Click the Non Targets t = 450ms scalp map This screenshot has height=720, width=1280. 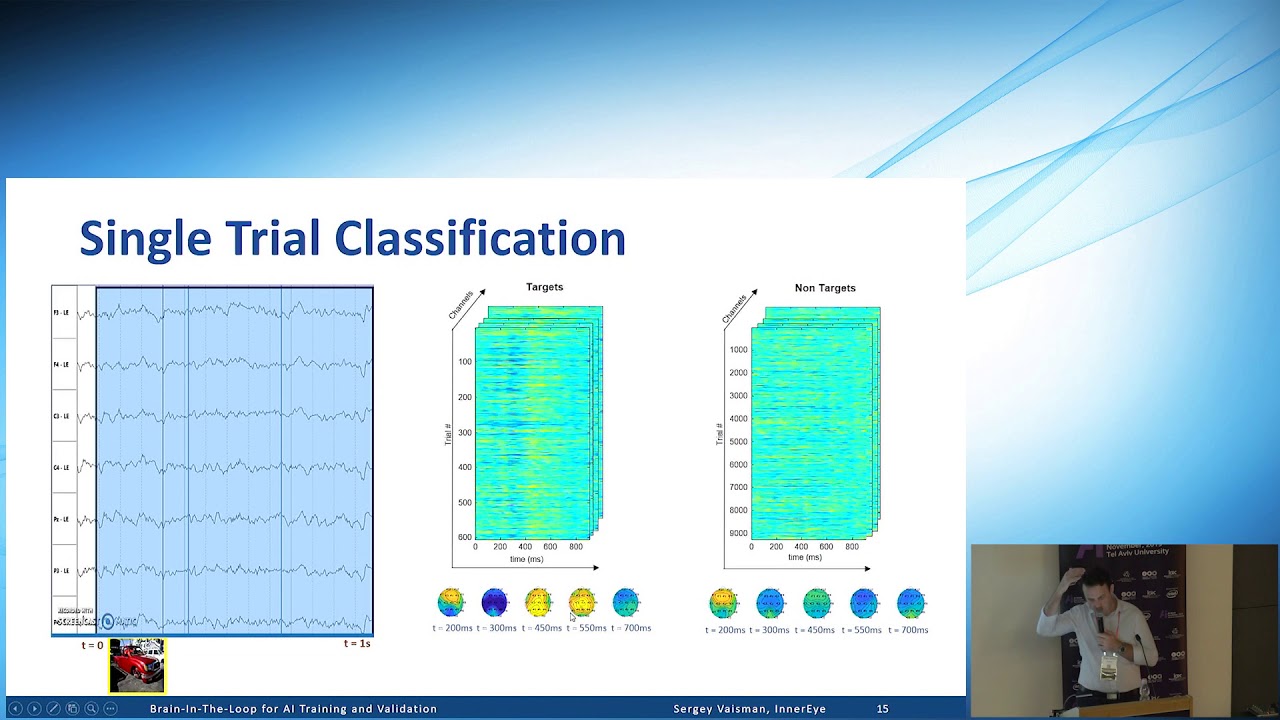point(817,603)
